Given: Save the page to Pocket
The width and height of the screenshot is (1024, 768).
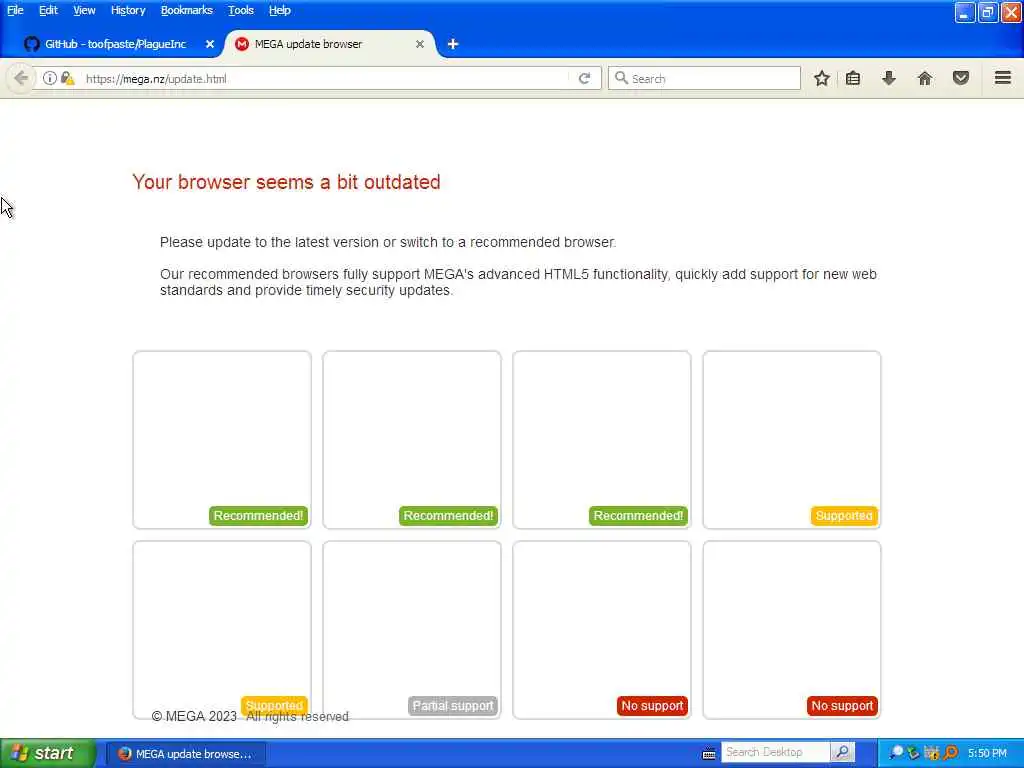Looking at the screenshot, I should coord(961,78).
